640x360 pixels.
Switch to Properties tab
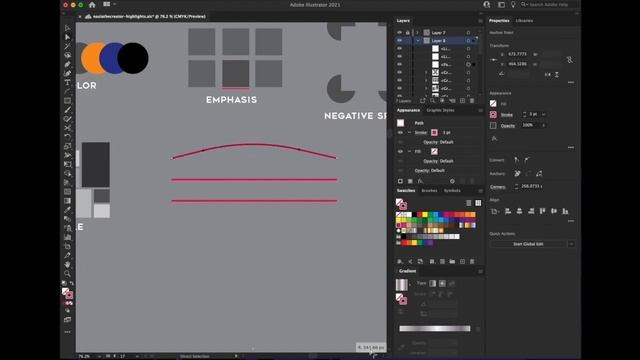pos(499,20)
